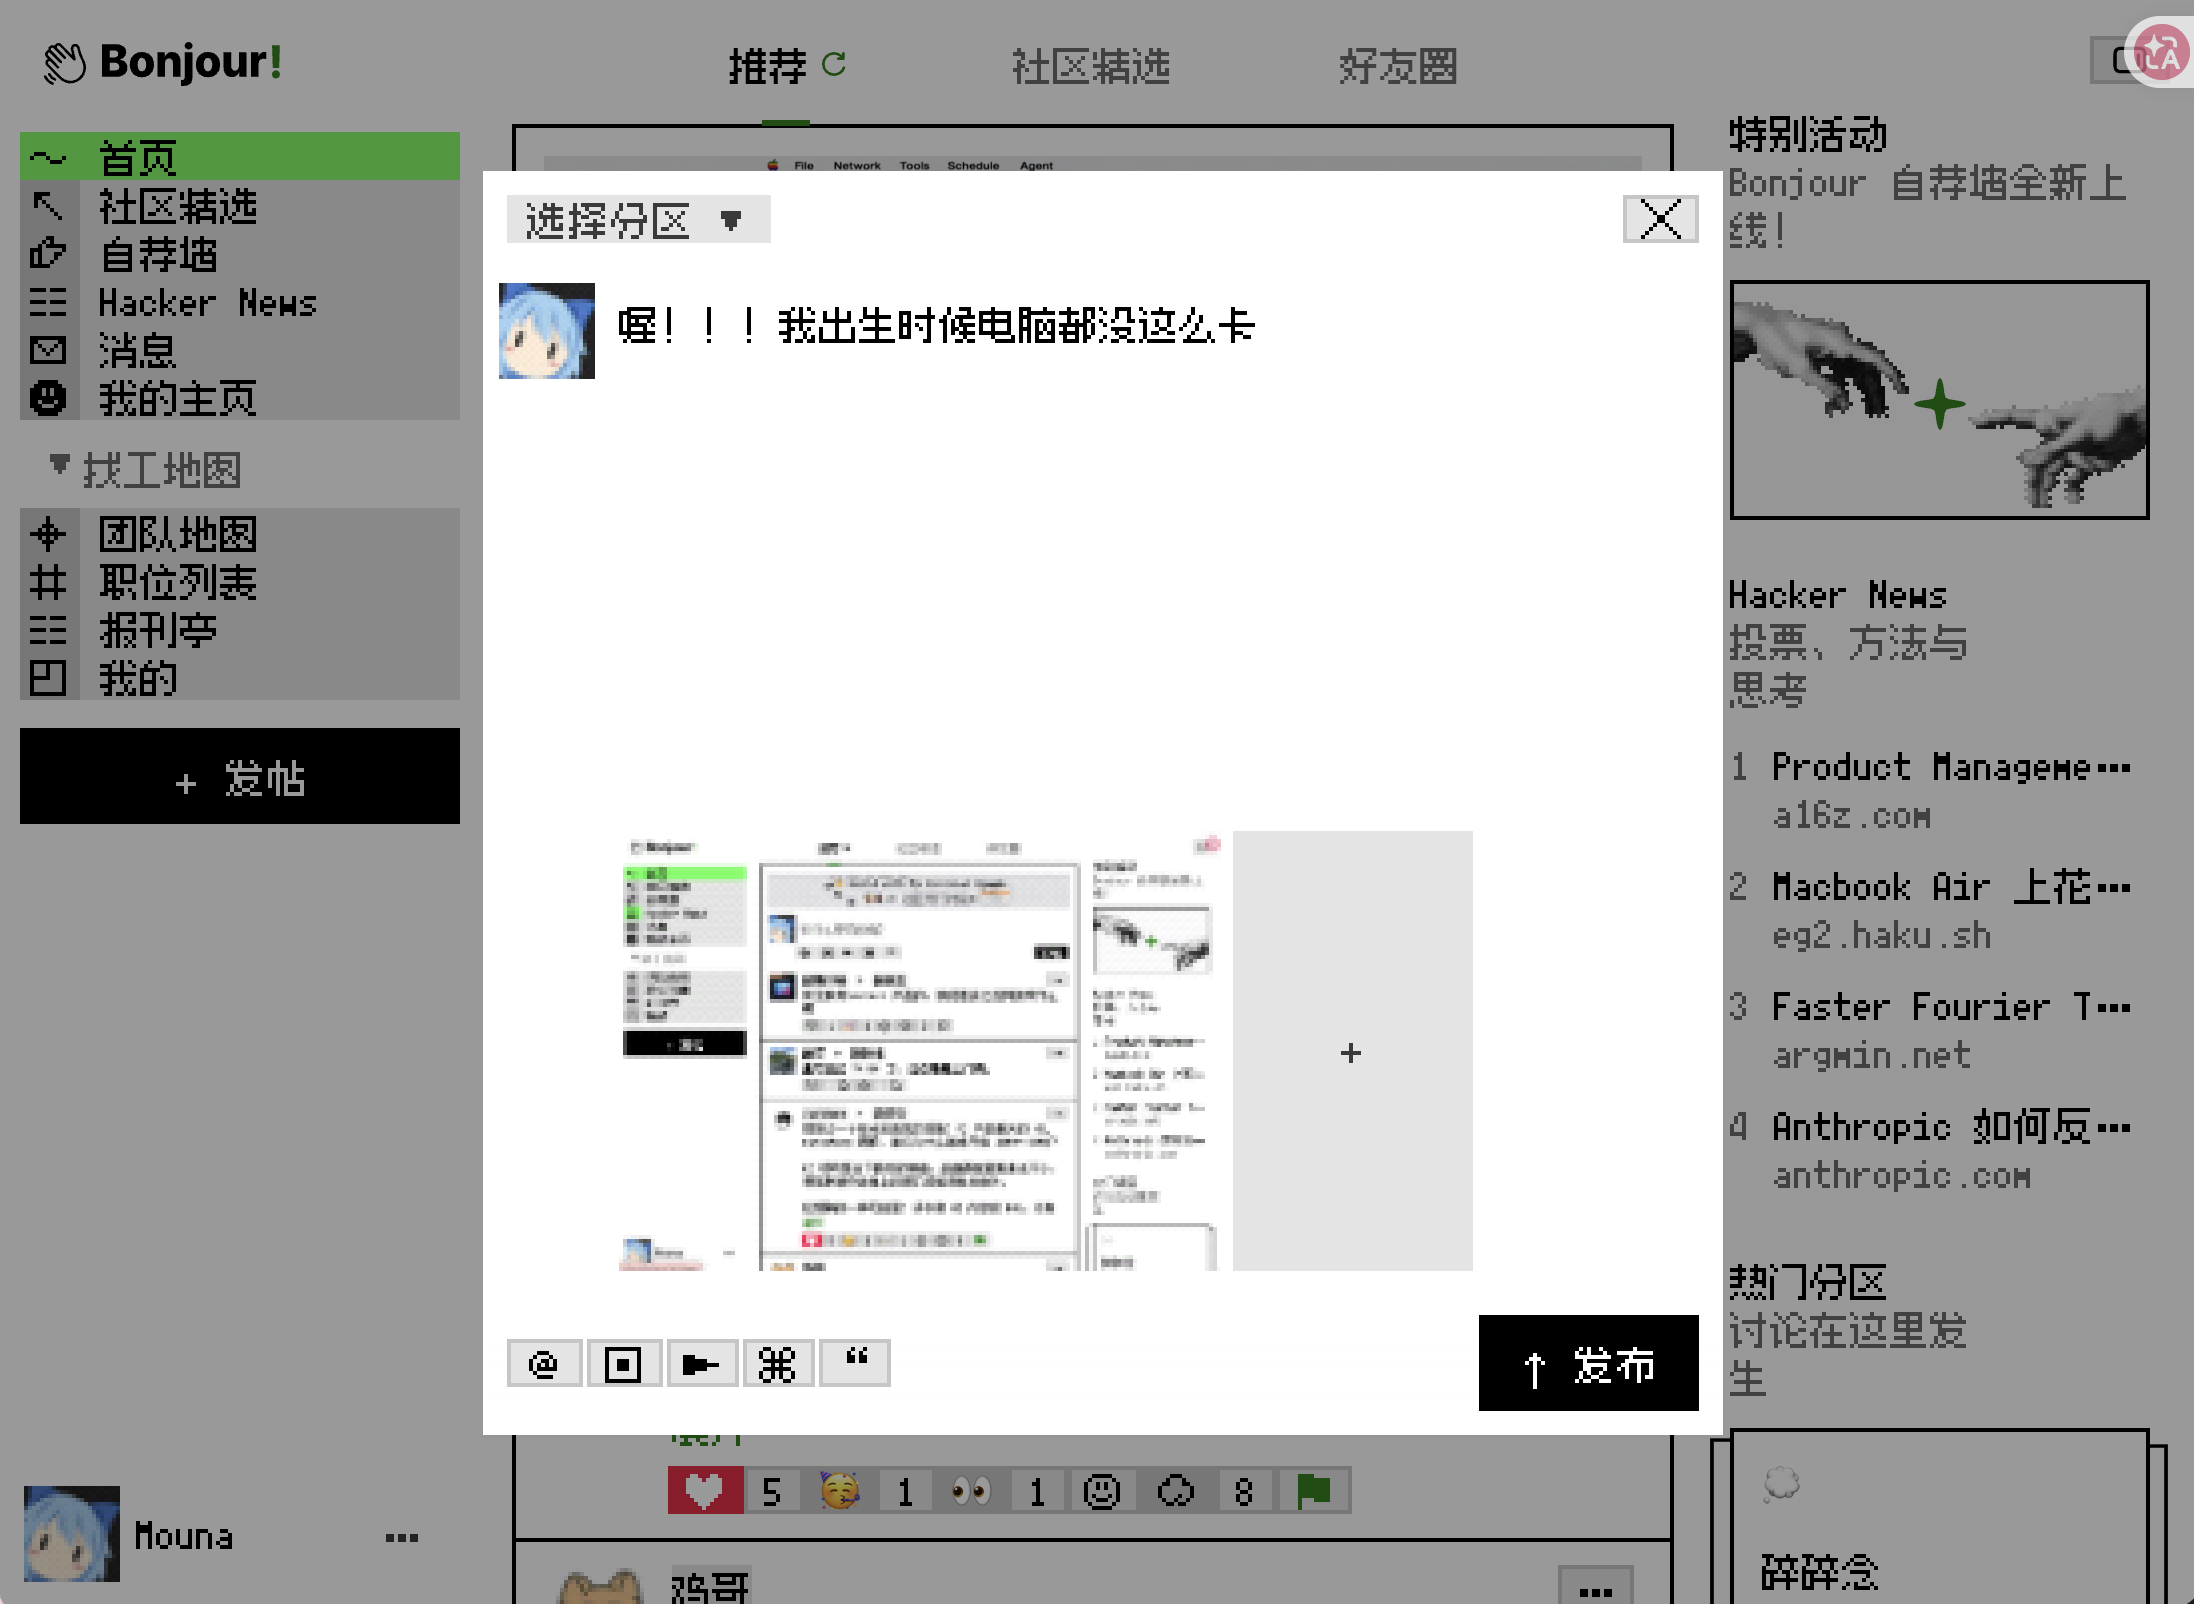Open 报刊亭 in the sidebar
Screen dimensions: 2194x1604
point(240,629)
